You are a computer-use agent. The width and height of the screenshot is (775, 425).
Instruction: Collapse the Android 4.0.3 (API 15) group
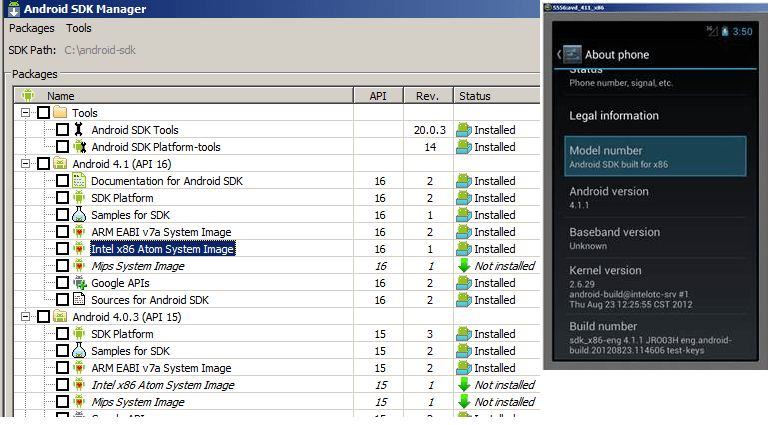coord(26,317)
